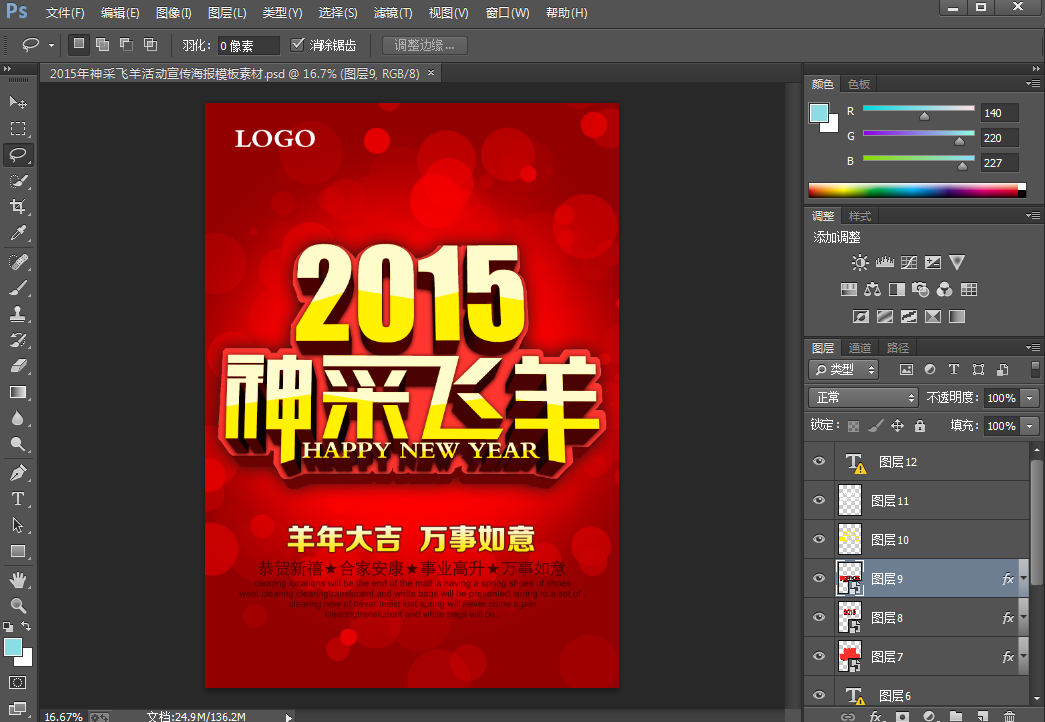
Task: Click Intersect with Selection mode button
Action: click(x=151, y=44)
